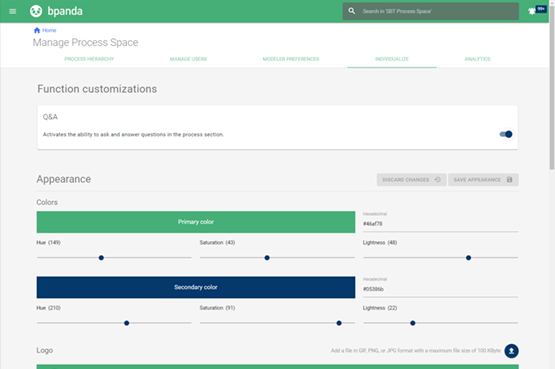This screenshot has width=555, height=369.
Task: Click the navy Secondary color swatch
Action: pyautogui.click(x=196, y=287)
